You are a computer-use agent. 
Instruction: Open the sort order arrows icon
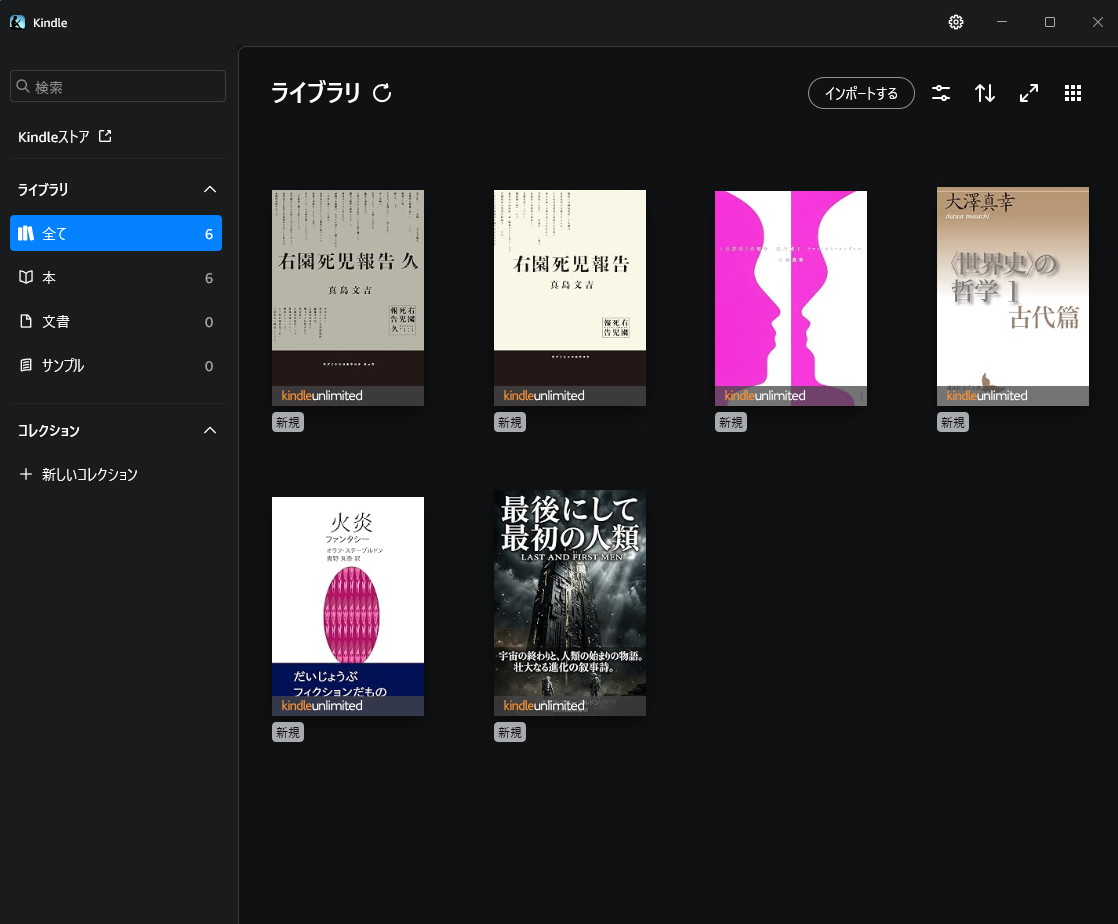[985, 93]
